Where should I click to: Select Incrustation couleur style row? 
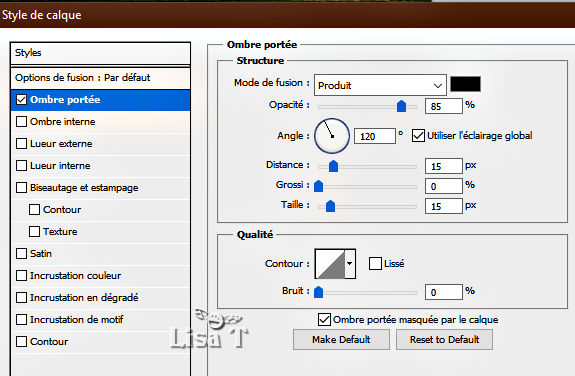click(100, 275)
